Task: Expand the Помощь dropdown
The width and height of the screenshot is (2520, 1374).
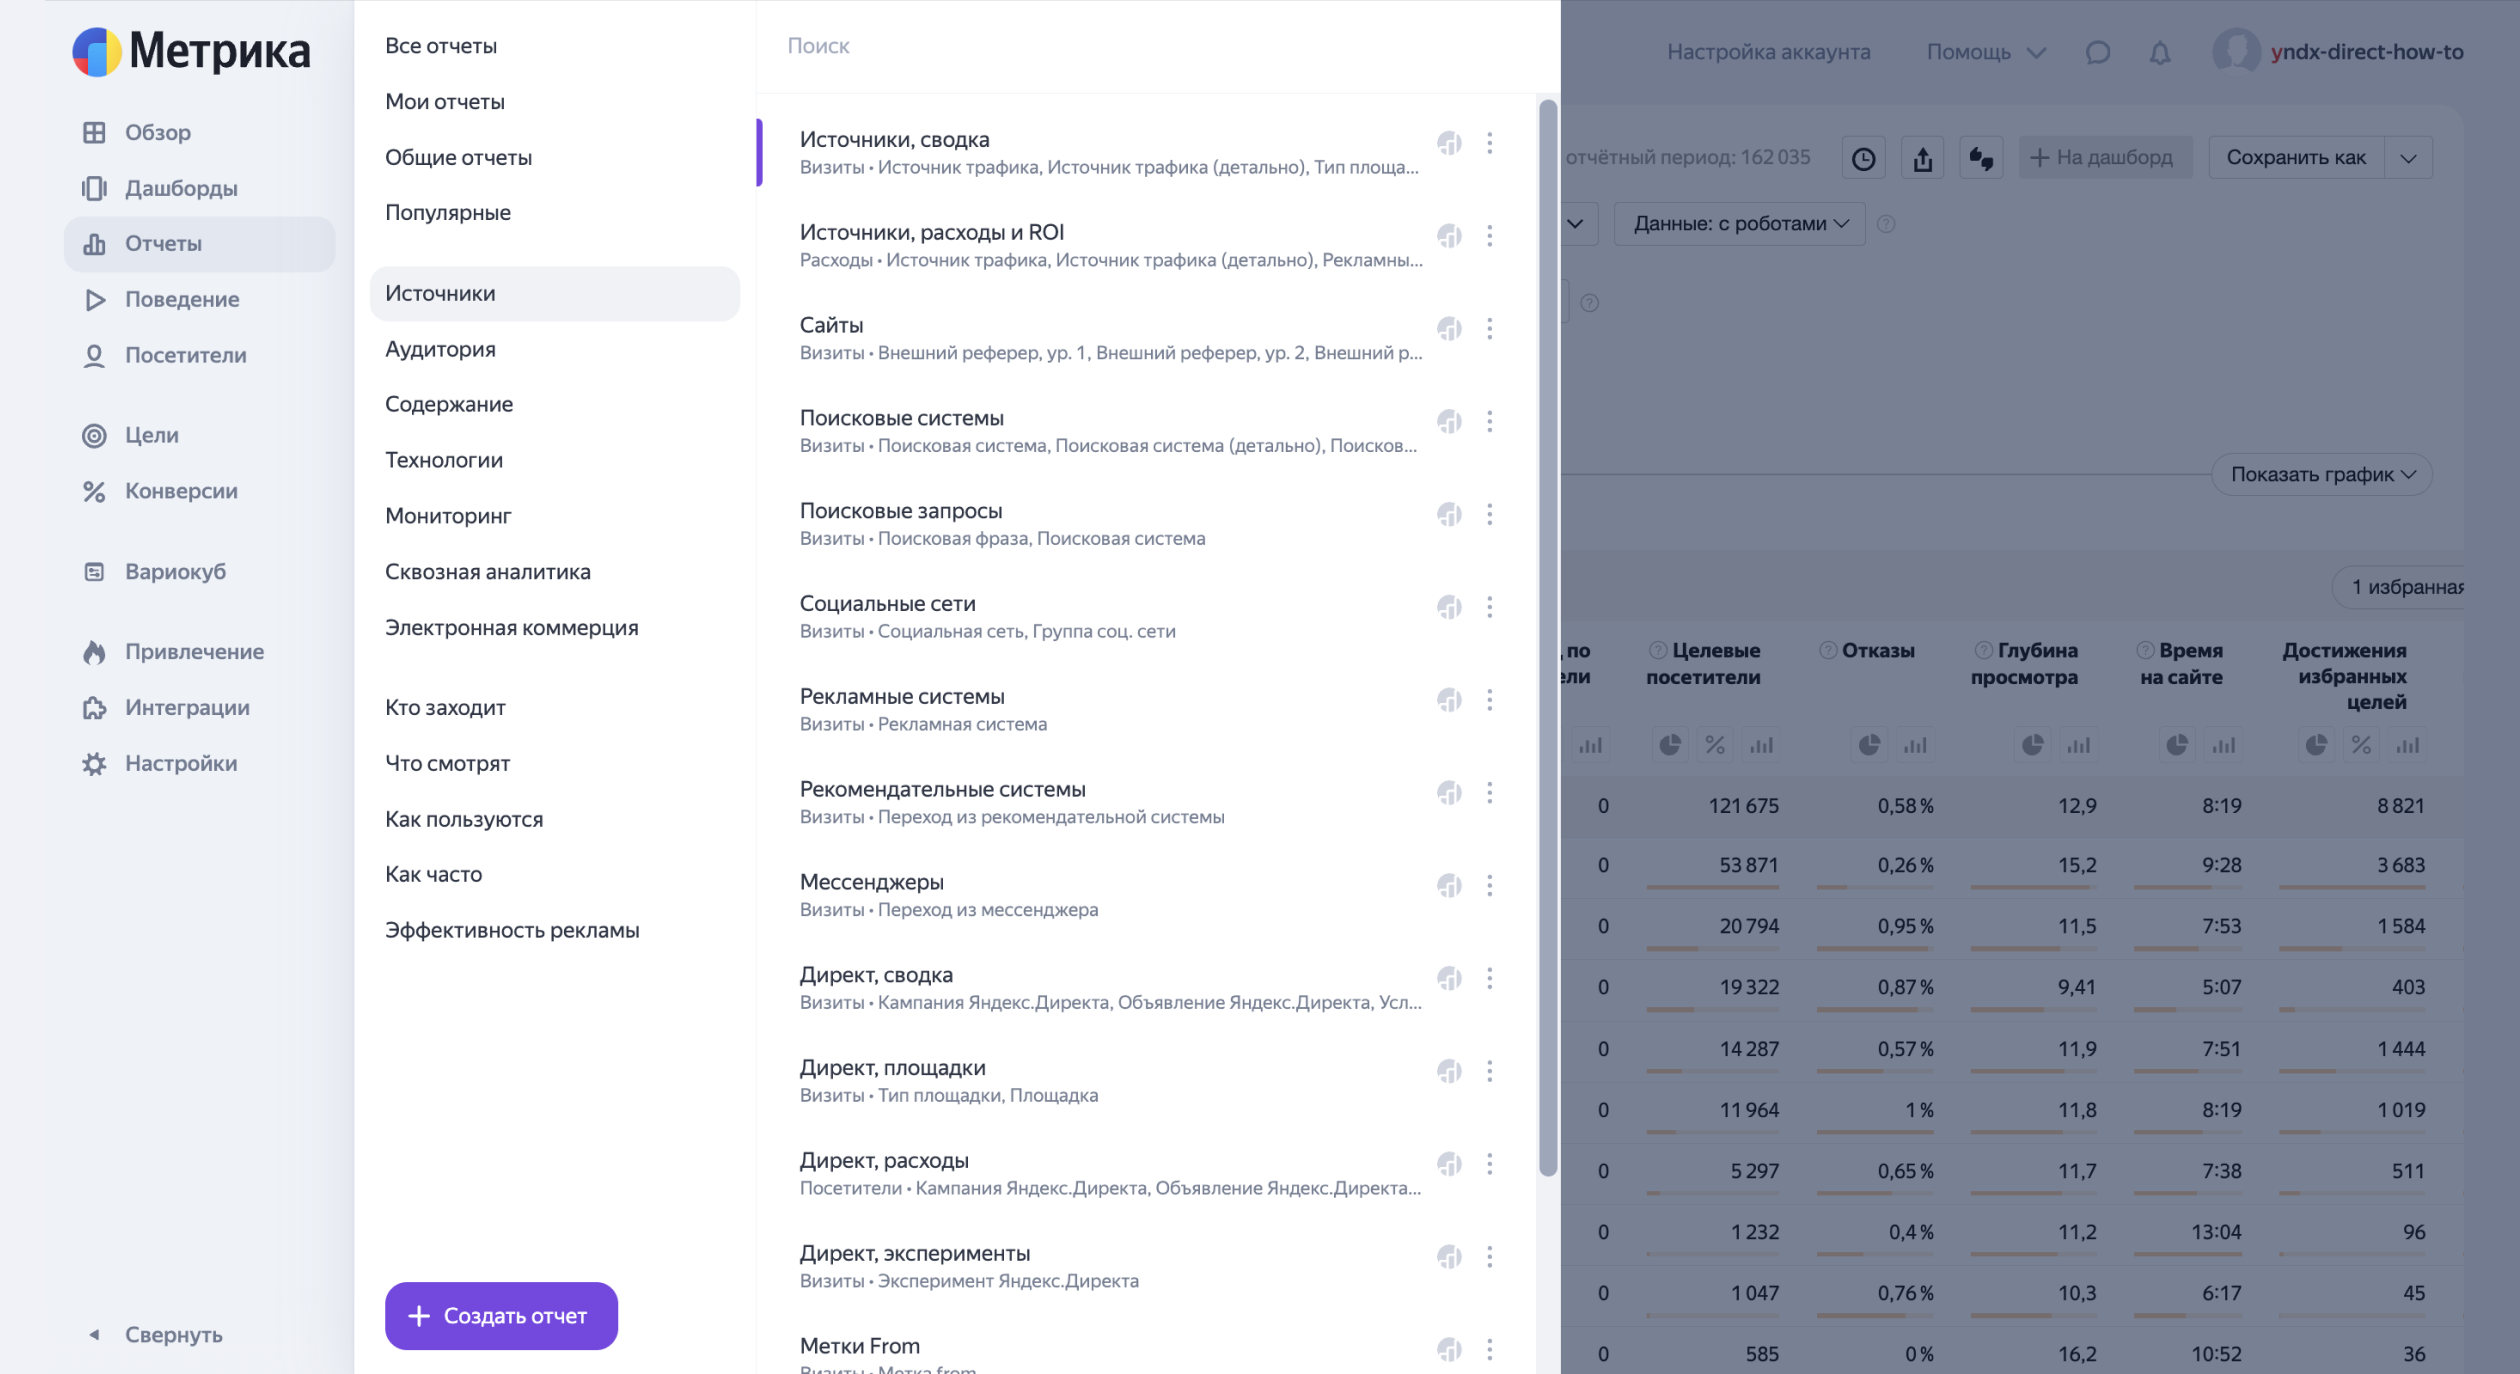Action: 1986,52
